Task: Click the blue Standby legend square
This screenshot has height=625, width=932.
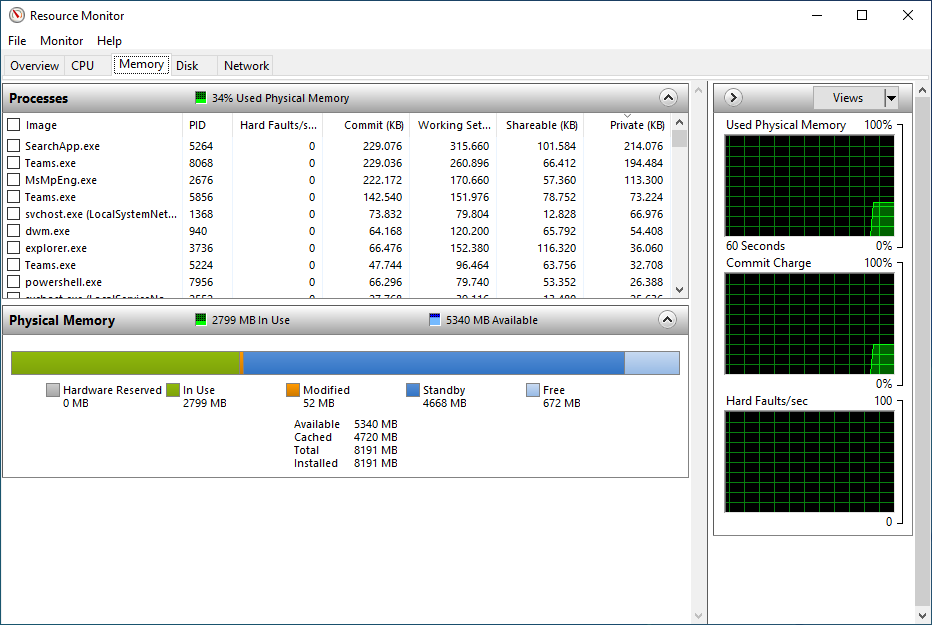Action: (x=412, y=390)
